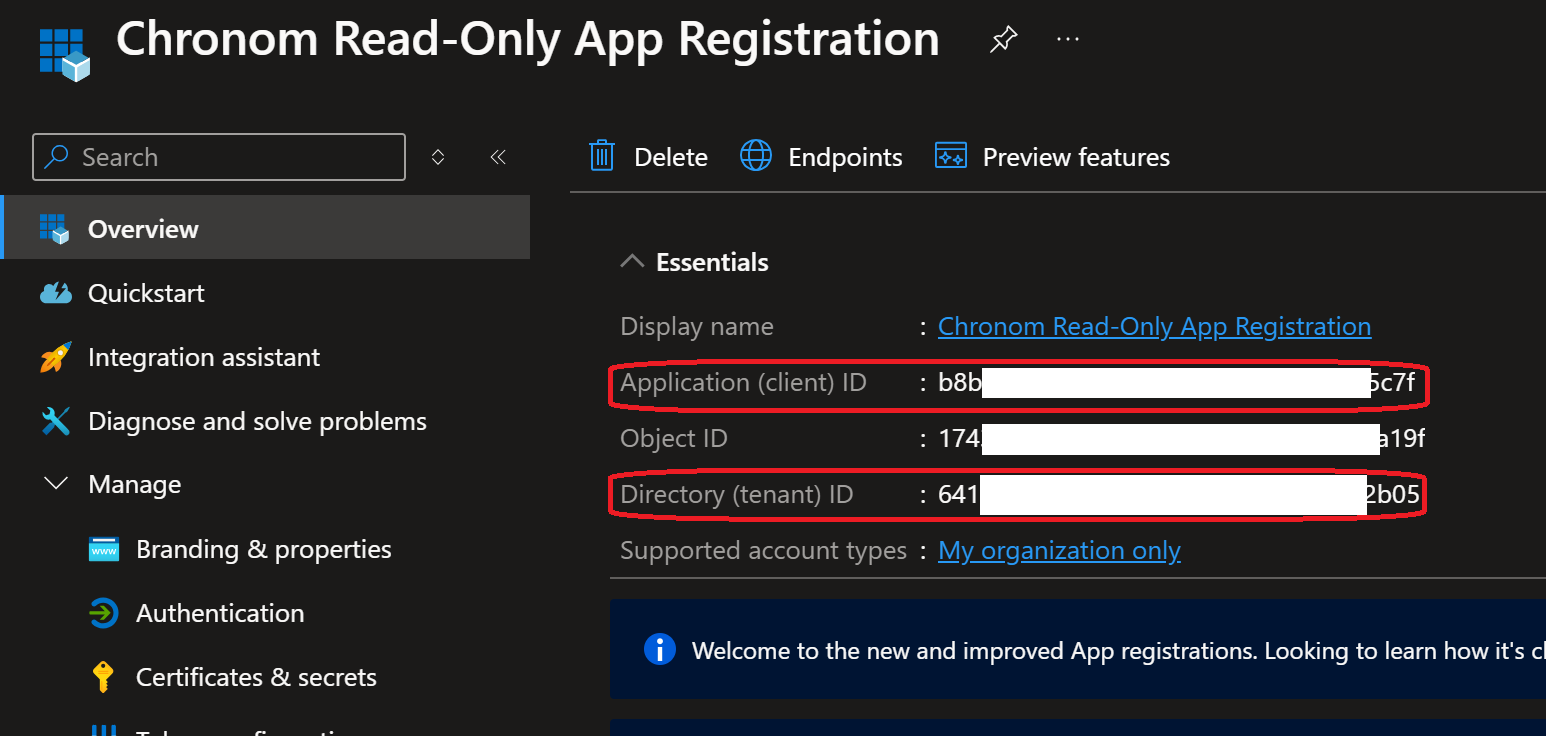Open Diagnose and solve problems wrench icon
The height and width of the screenshot is (736, 1546).
(x=56, y=421)
